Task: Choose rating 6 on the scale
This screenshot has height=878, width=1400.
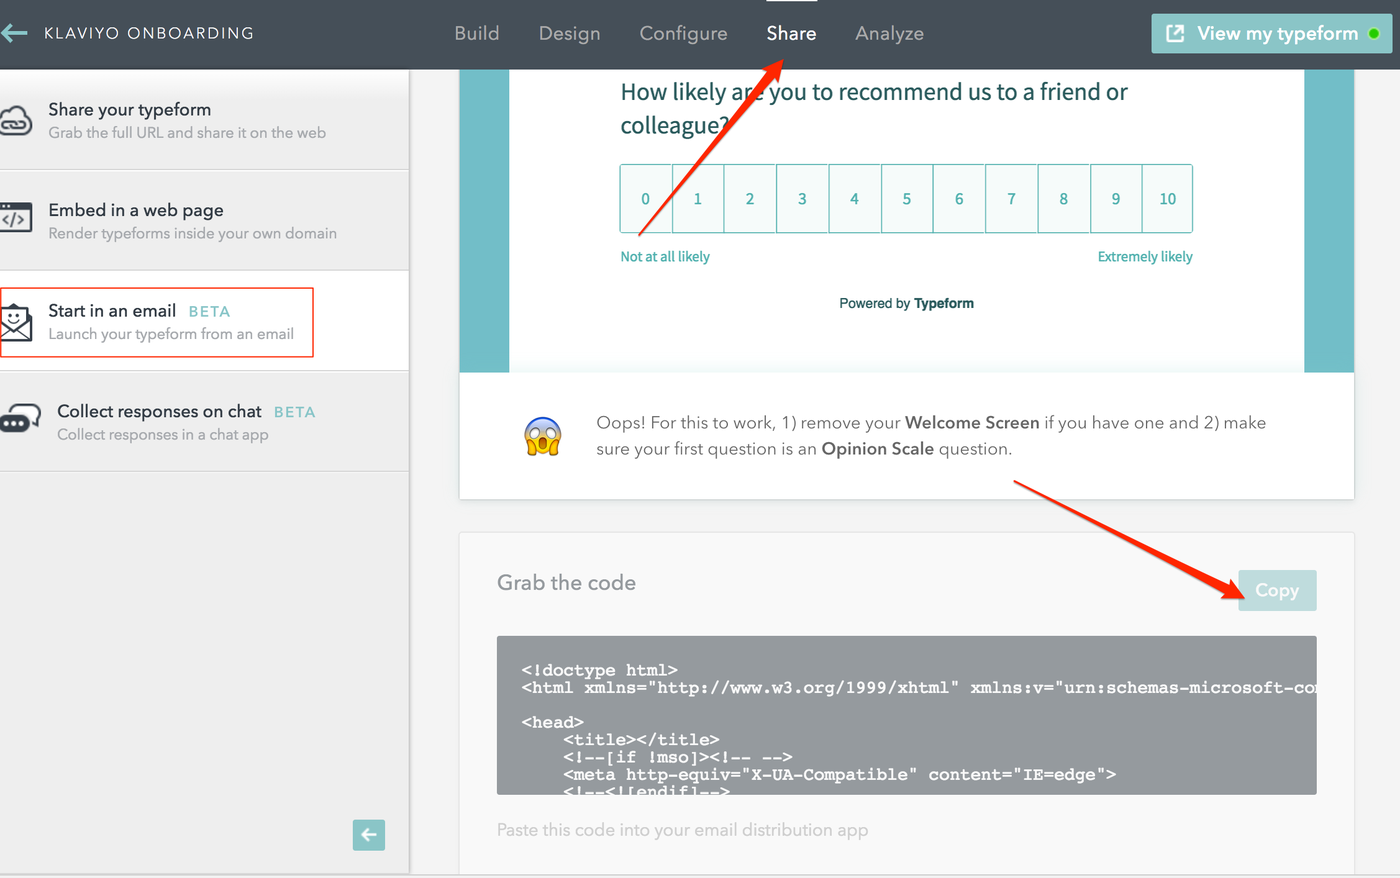Action: [x=959, y=199]
